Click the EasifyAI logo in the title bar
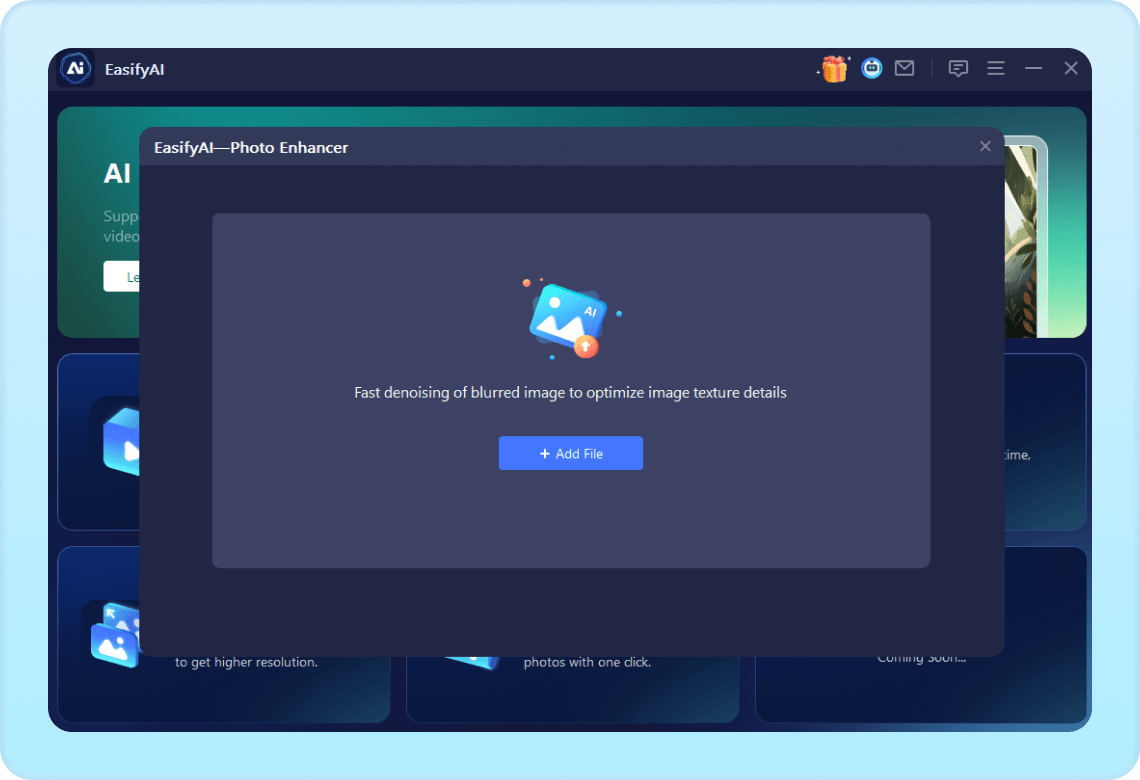1140x780 pixels. [76, 68]
